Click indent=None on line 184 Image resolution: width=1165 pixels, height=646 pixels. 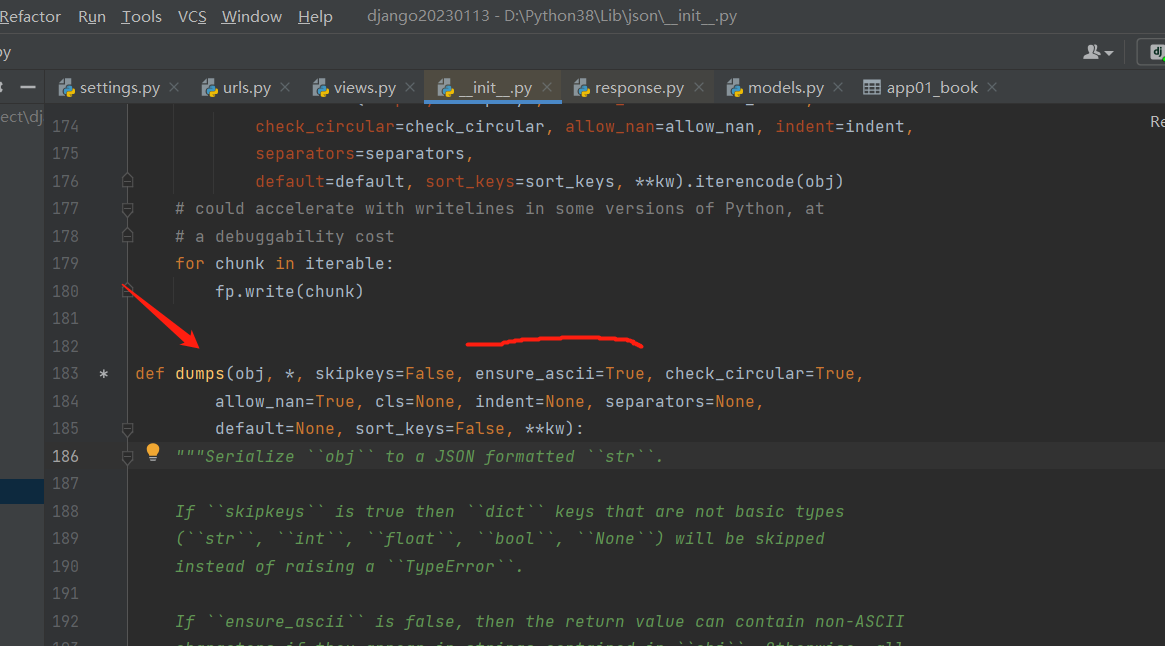tap(530, 401)
